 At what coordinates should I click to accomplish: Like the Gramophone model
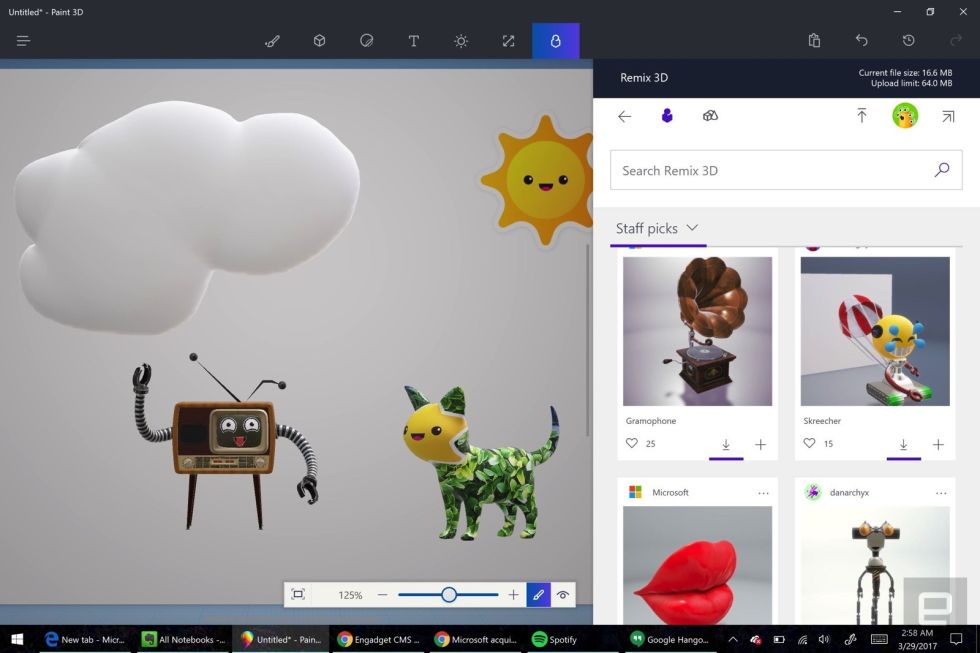point(632,443)
